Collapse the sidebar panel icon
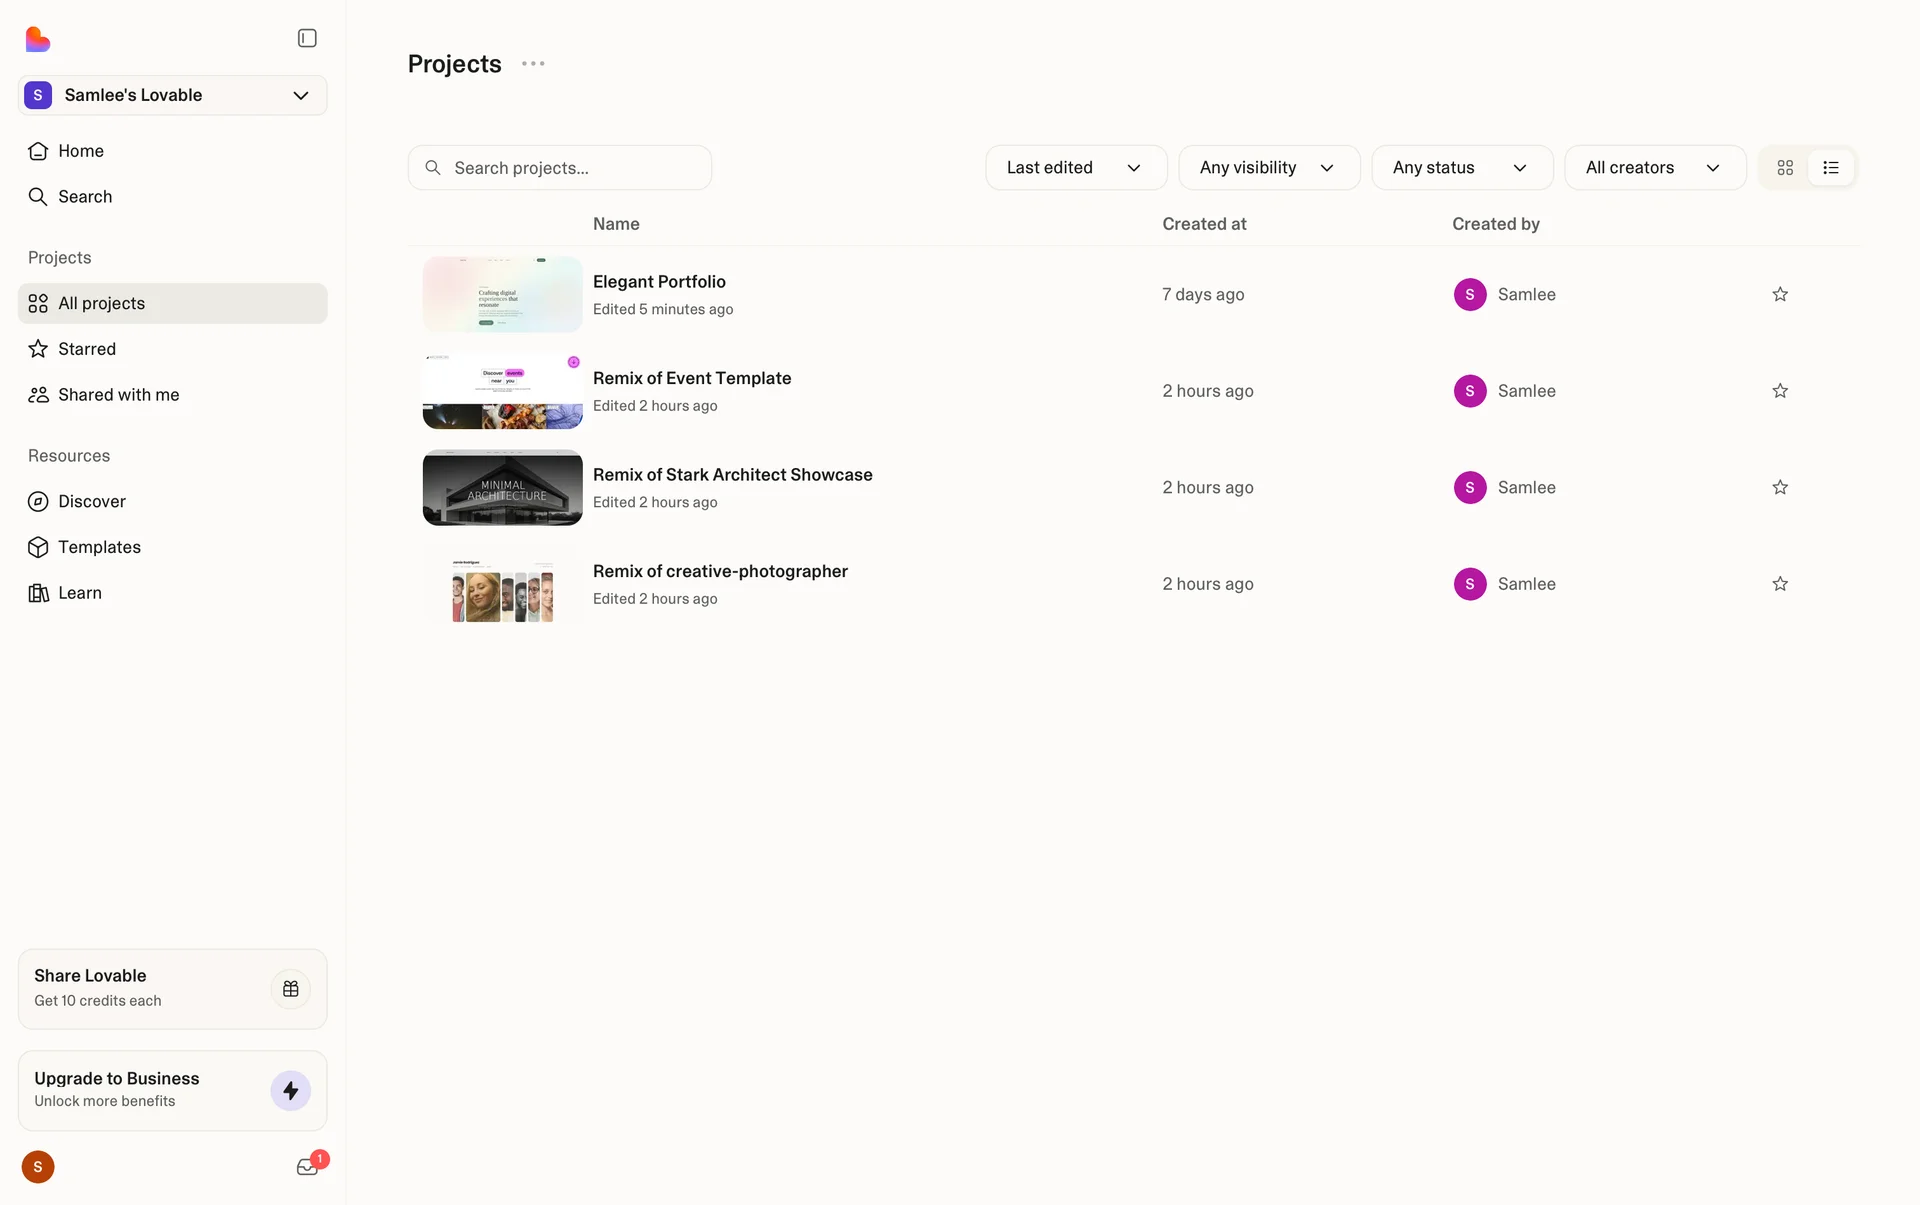1920x1205 pixels. 307,38
